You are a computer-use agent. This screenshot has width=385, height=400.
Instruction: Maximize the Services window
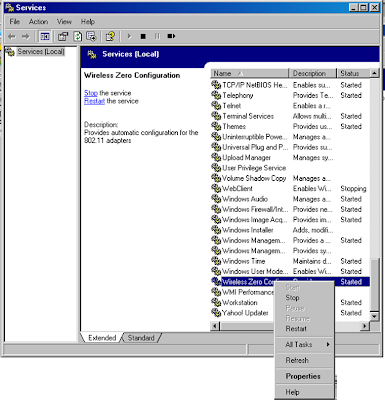[364, 7]
